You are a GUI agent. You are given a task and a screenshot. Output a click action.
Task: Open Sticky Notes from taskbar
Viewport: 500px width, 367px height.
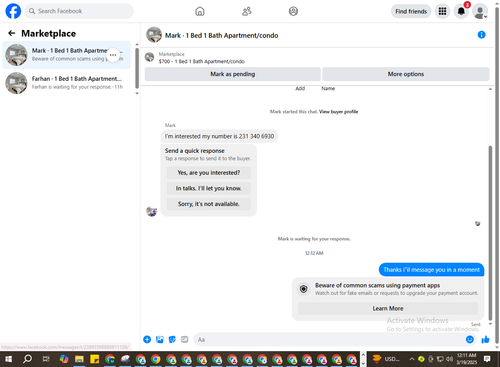(x=95, y=359)
